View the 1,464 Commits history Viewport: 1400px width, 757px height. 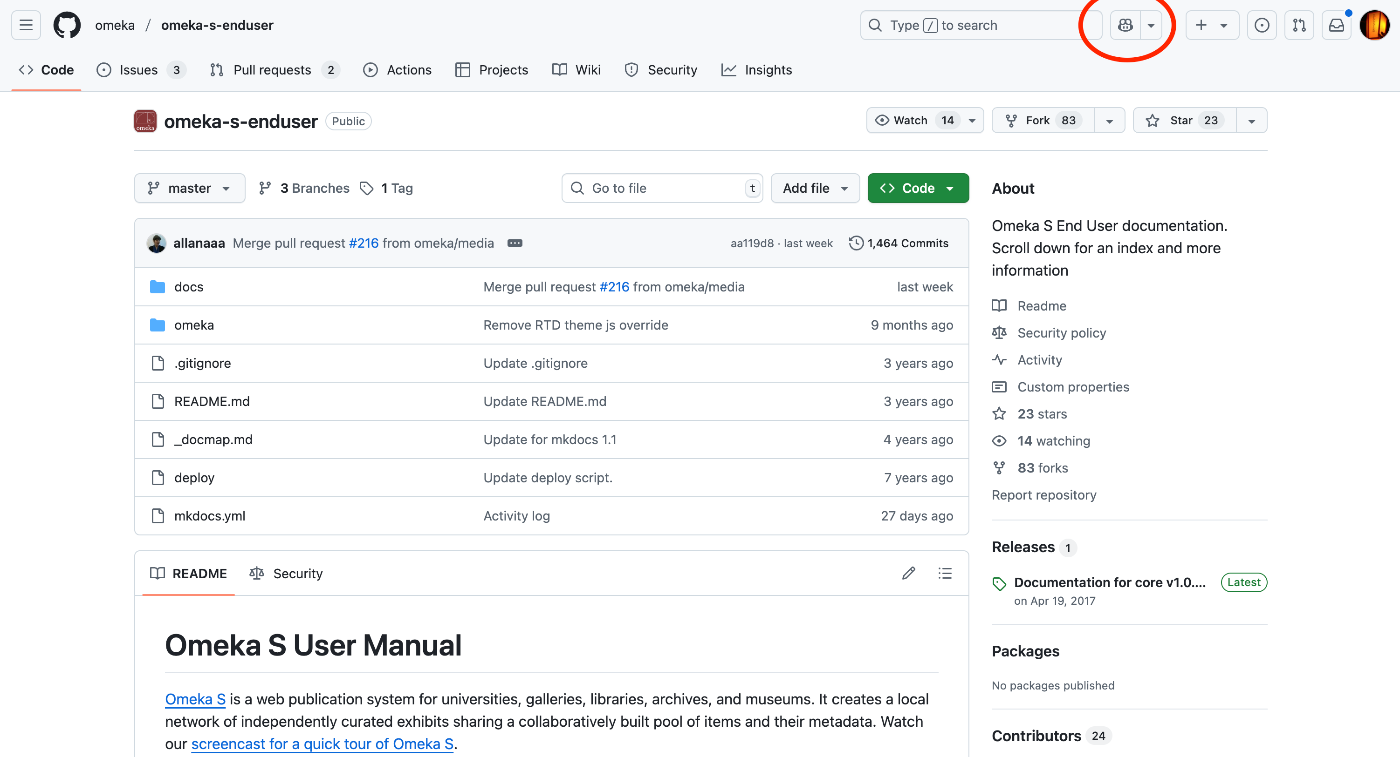899,243
